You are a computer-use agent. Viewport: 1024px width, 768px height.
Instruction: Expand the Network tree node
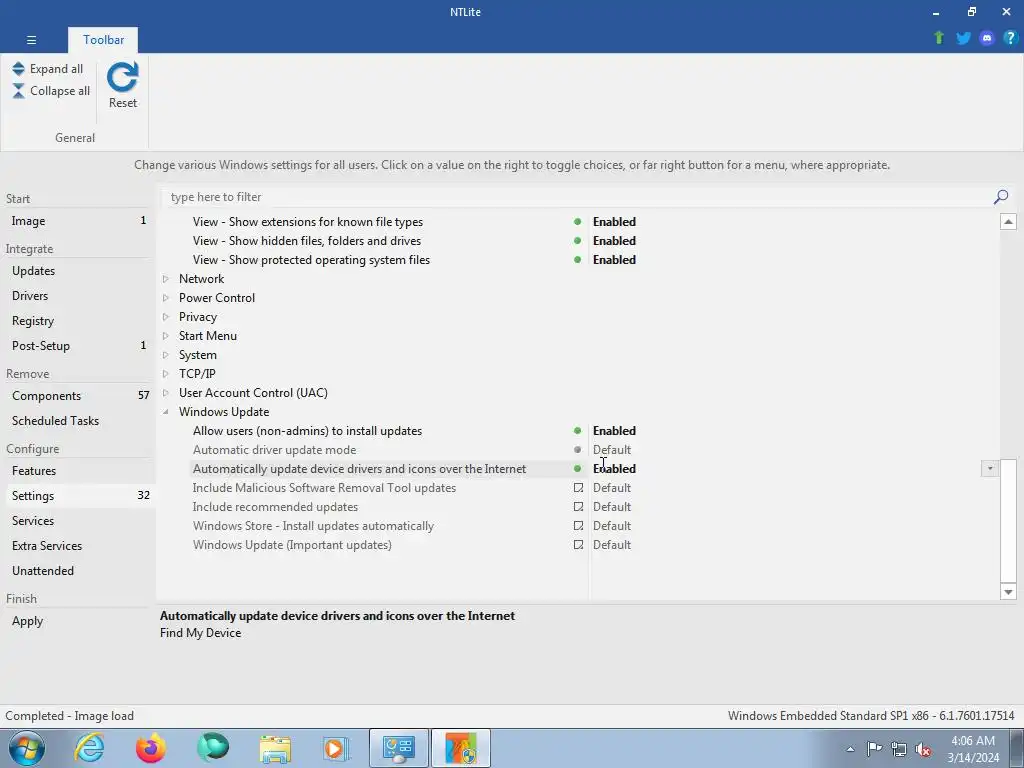[x=166, y=279]
